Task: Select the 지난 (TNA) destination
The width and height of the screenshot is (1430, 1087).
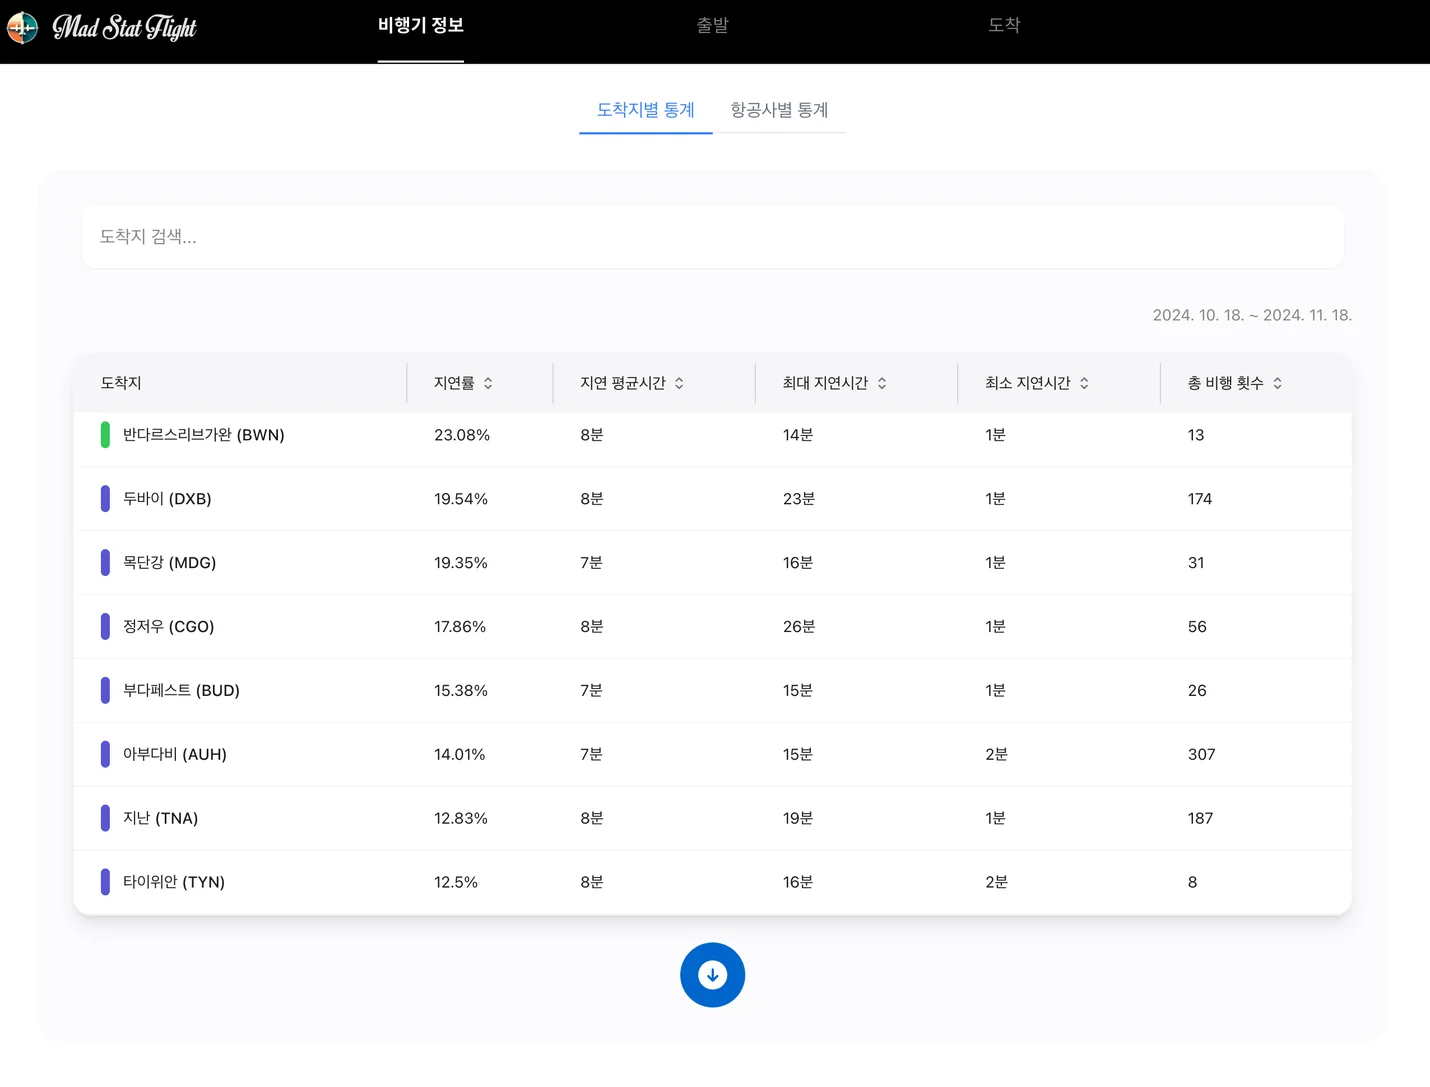Action: tap(160, 819)
